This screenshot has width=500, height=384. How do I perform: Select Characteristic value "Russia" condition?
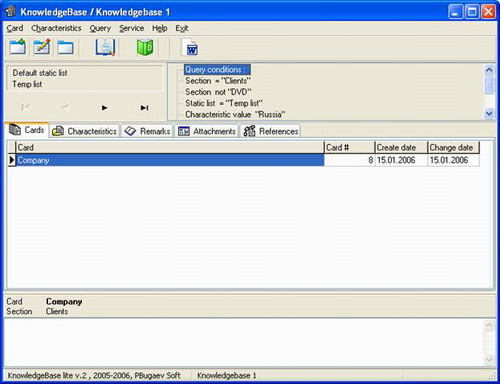[x=235, y=114]
